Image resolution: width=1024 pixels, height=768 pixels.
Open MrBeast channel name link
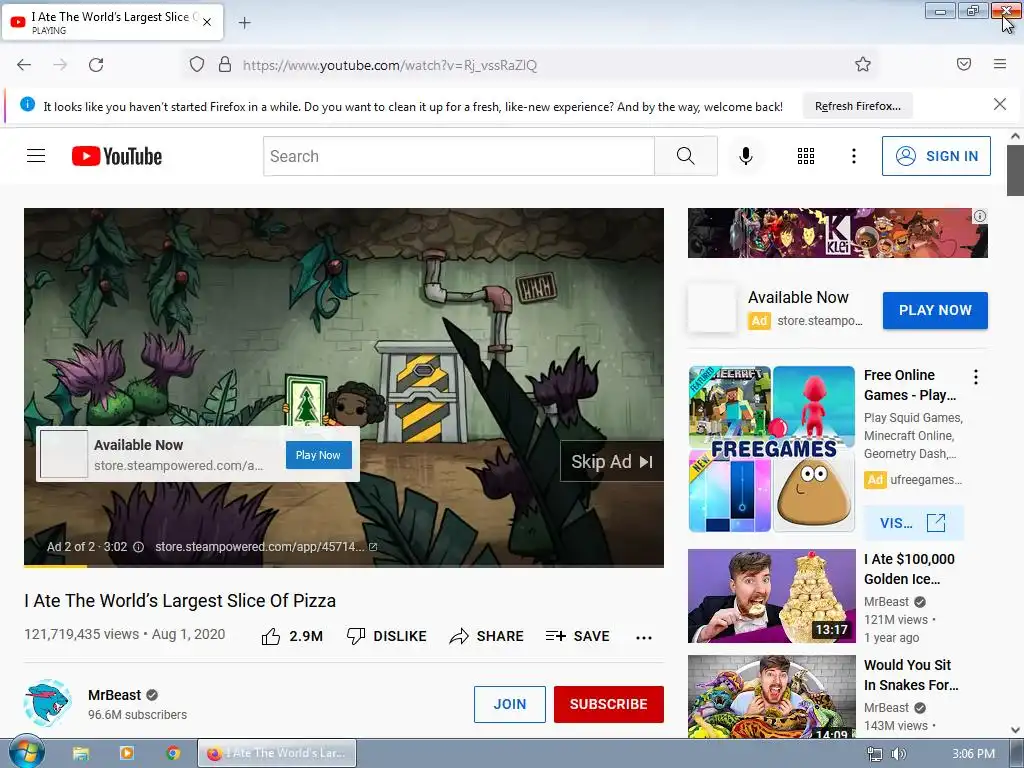click(115, 695)
